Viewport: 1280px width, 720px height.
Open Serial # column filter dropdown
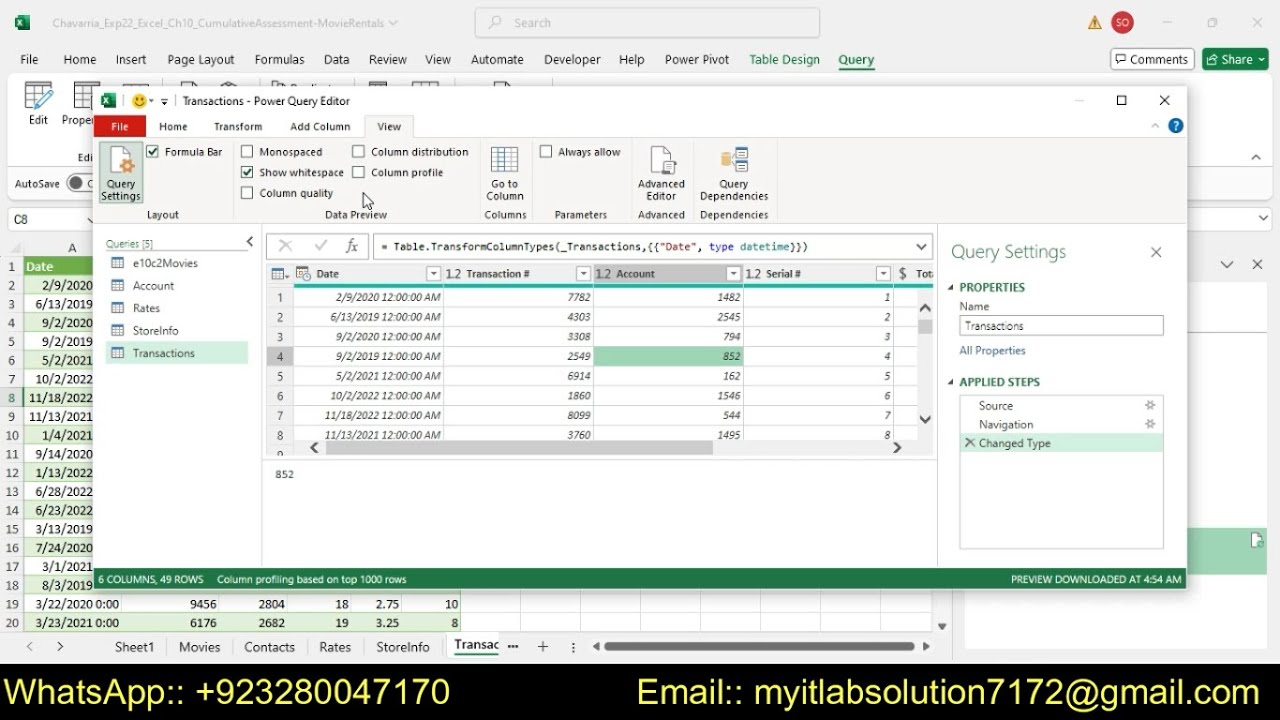point(883,274)
